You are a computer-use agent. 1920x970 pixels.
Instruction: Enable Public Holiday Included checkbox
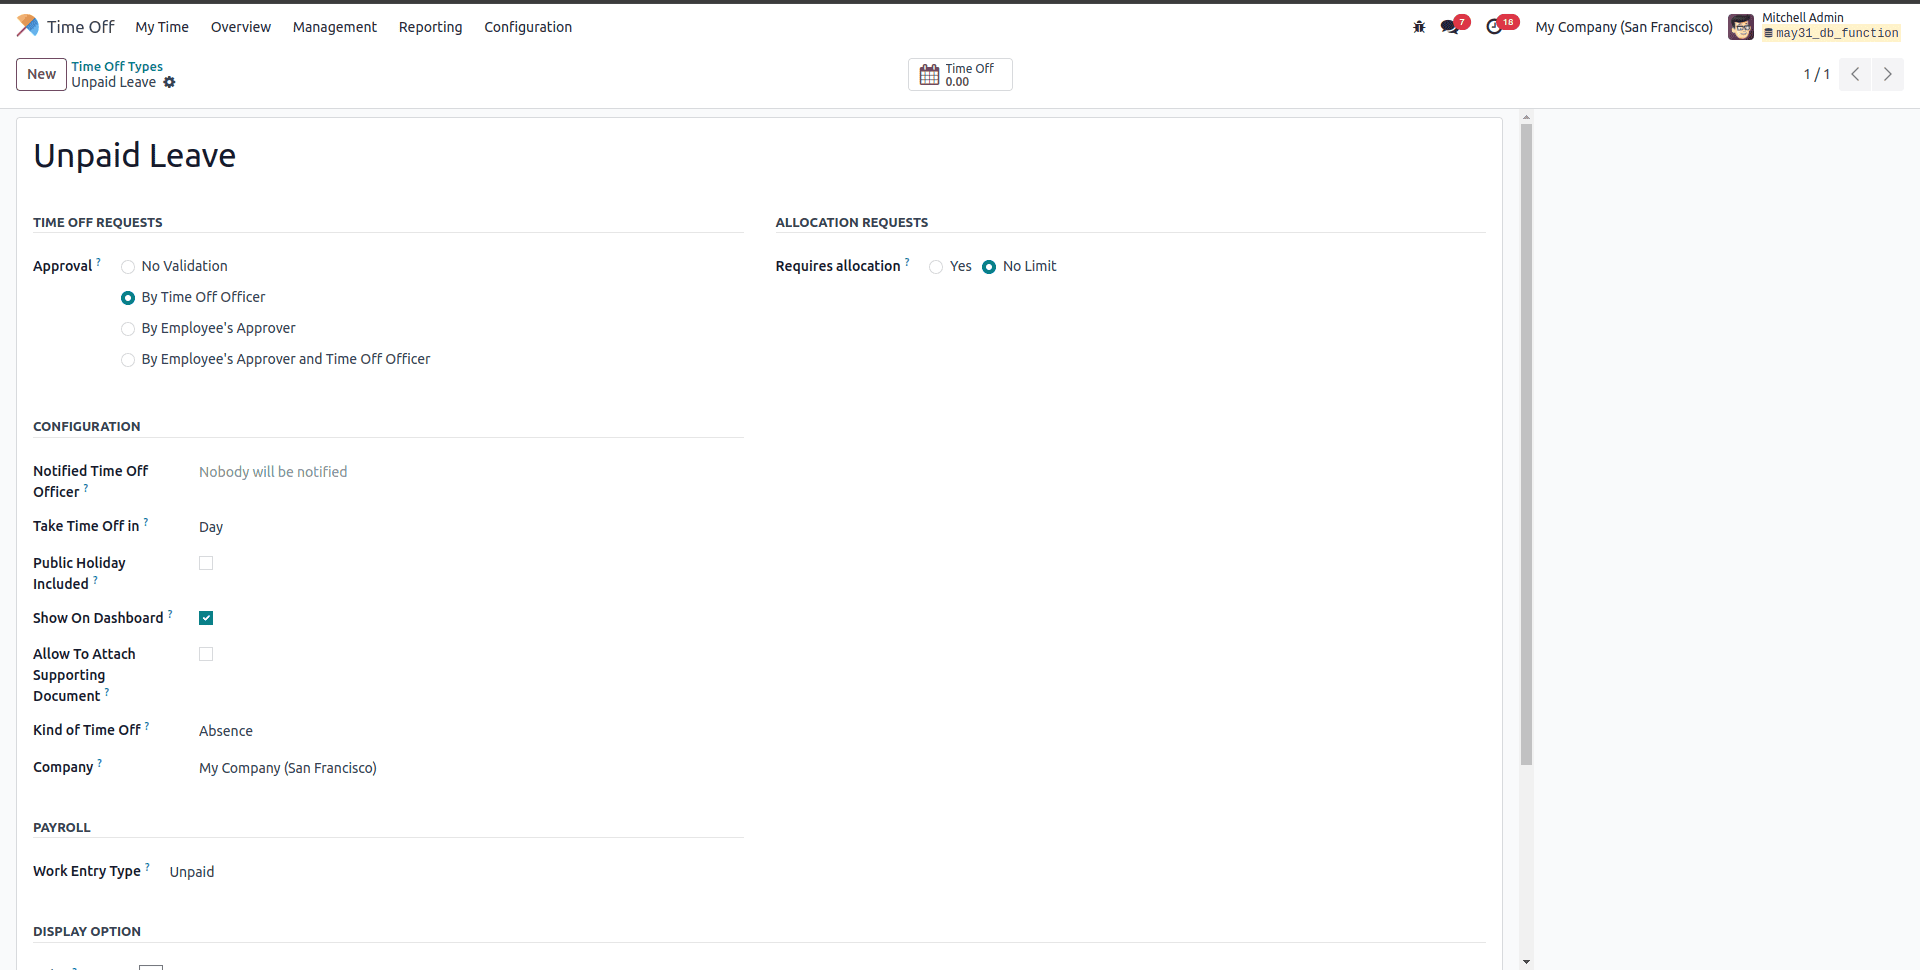(x=206, y=563)
